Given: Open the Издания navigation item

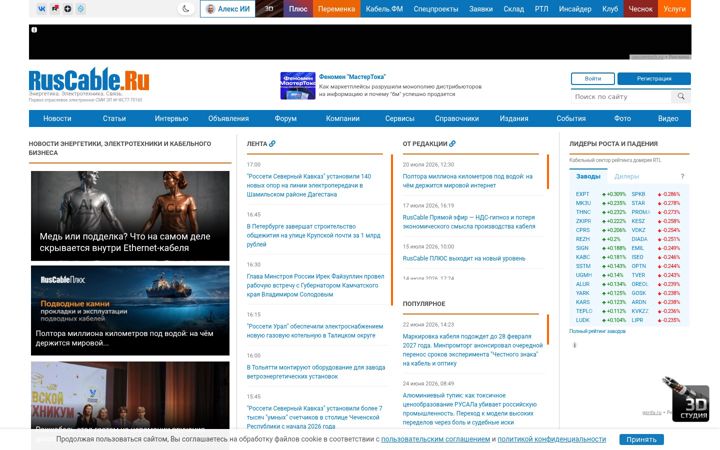Looking at the screenshot, I should tap(514, 118).
